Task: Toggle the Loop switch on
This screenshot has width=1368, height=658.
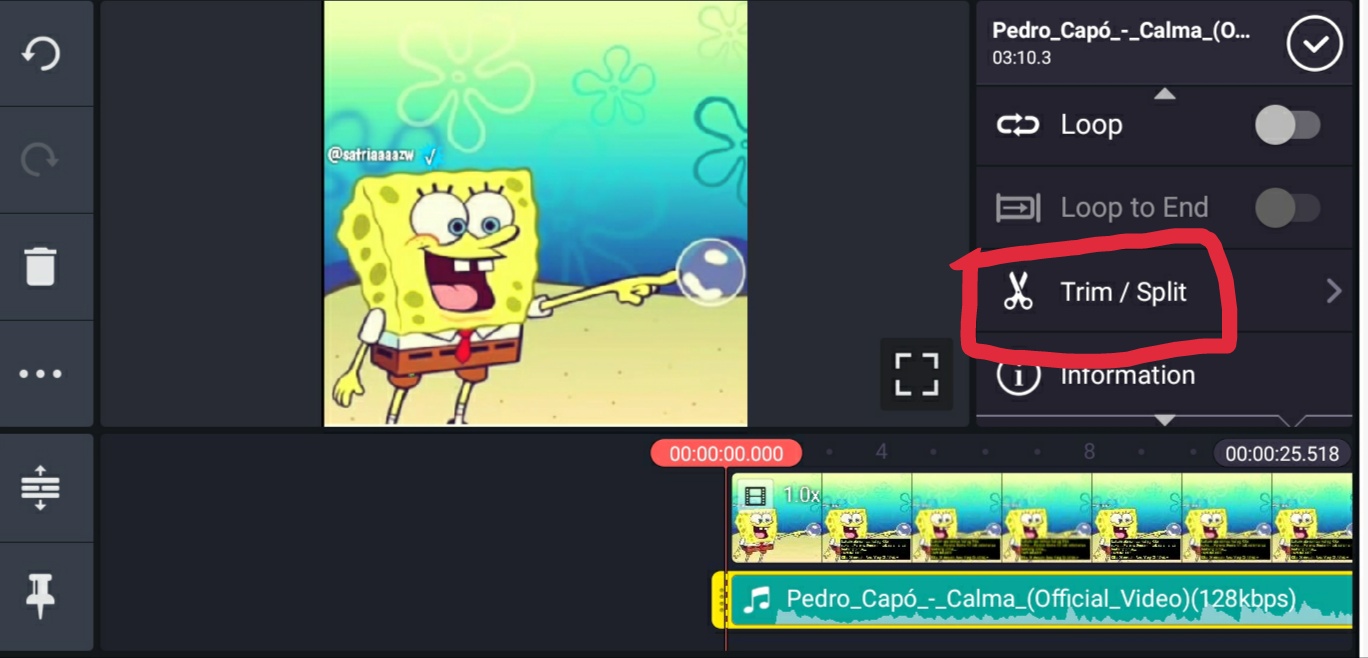Action: click(1288, 125)
